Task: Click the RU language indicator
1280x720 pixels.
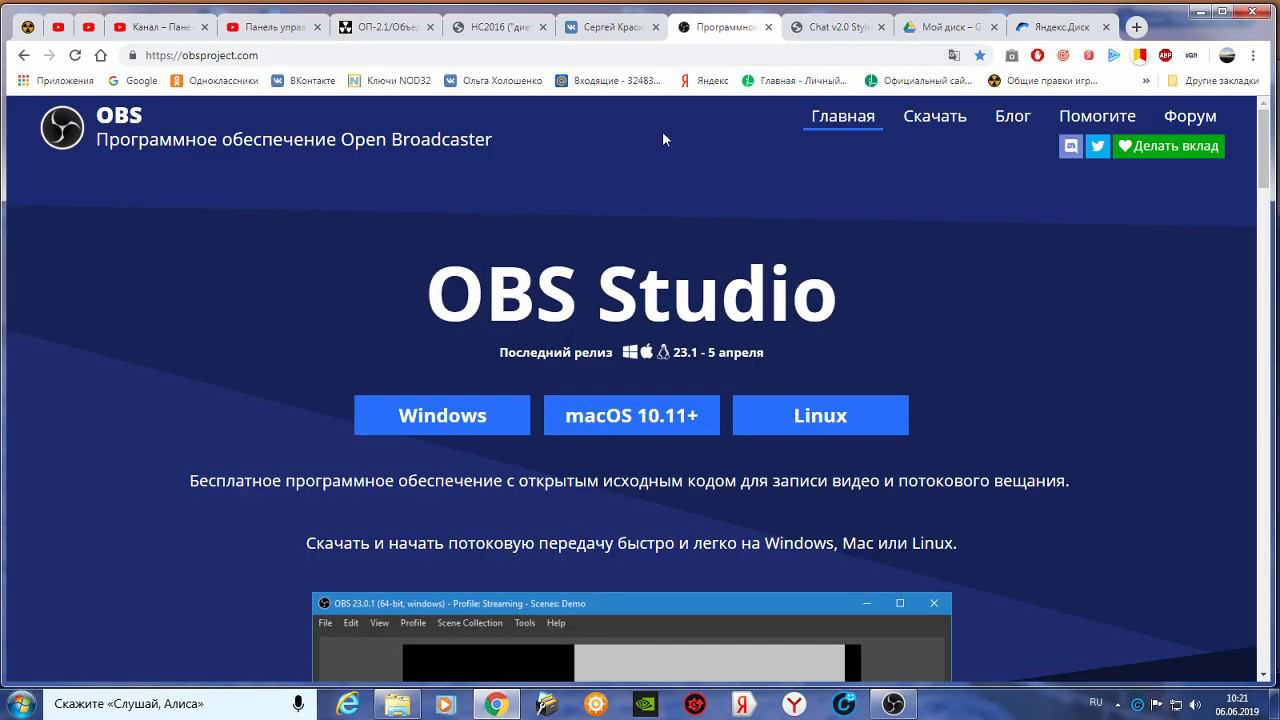Action: coord(1096,703)
